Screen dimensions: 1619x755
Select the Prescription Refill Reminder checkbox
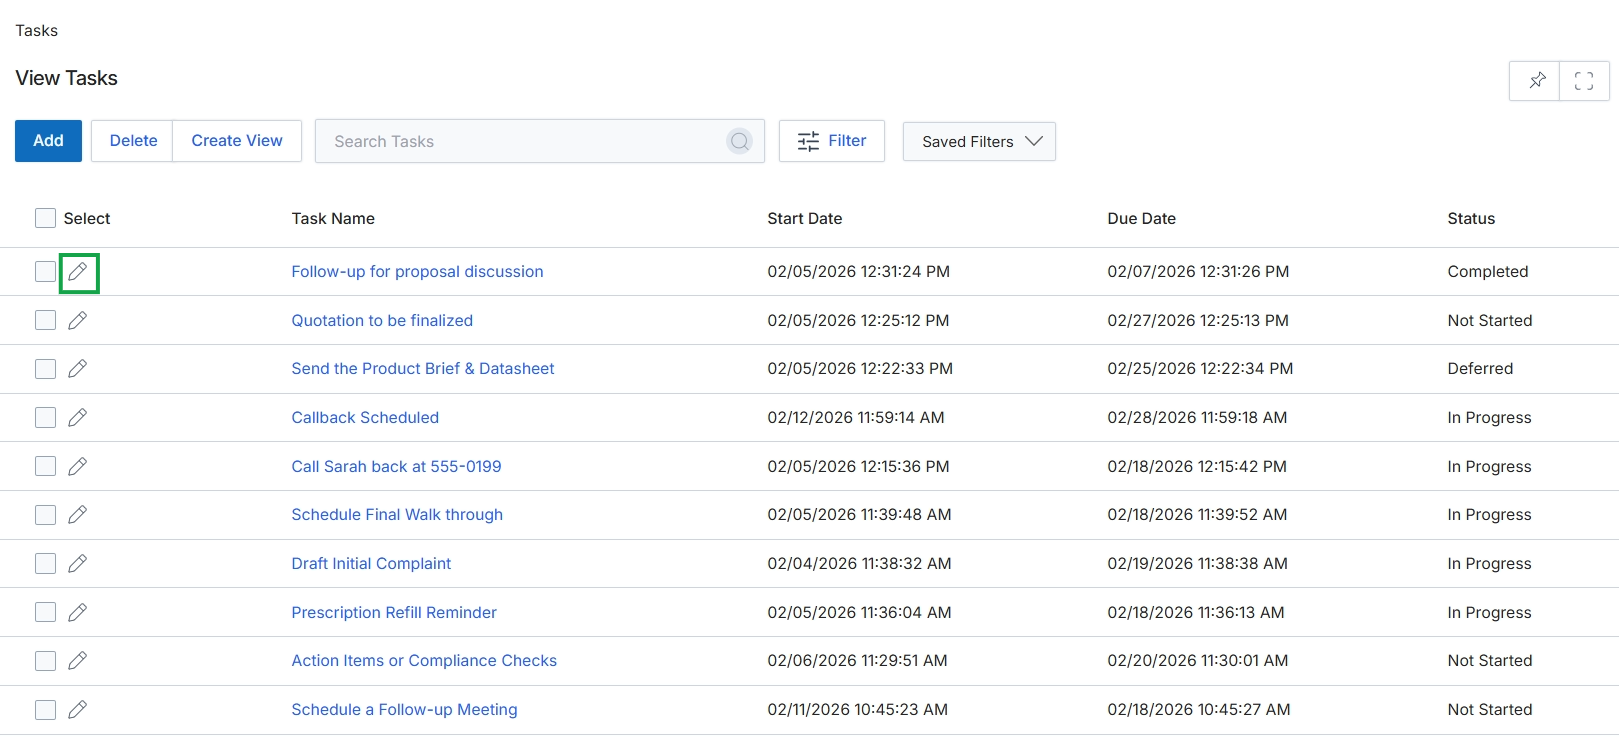point(45,612)
